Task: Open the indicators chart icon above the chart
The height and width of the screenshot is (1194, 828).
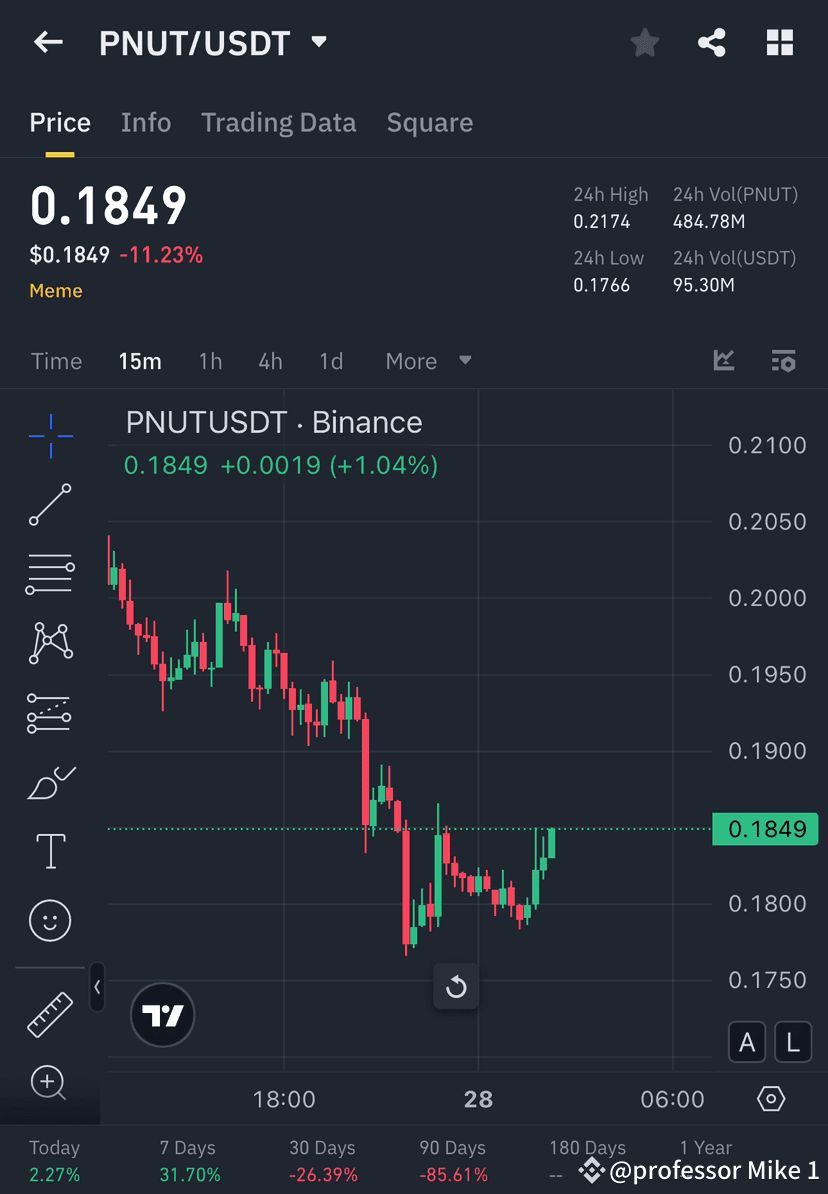Action: (x=723, y=360)
